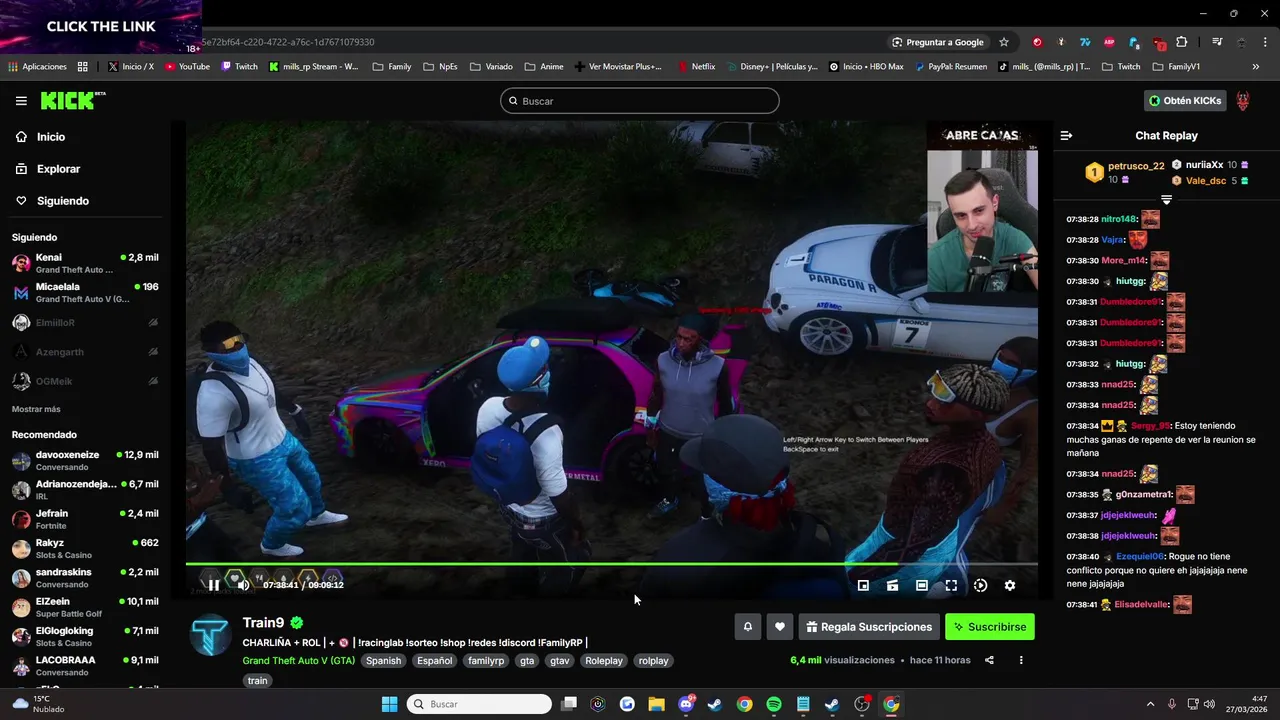Click the video progress bar
Viewport: 1280px width, 720px height.
(x=611, y=564)
